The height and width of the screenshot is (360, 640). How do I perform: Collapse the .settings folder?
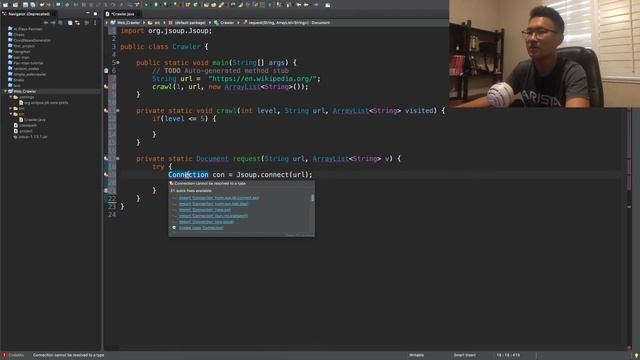coord(11,97)
